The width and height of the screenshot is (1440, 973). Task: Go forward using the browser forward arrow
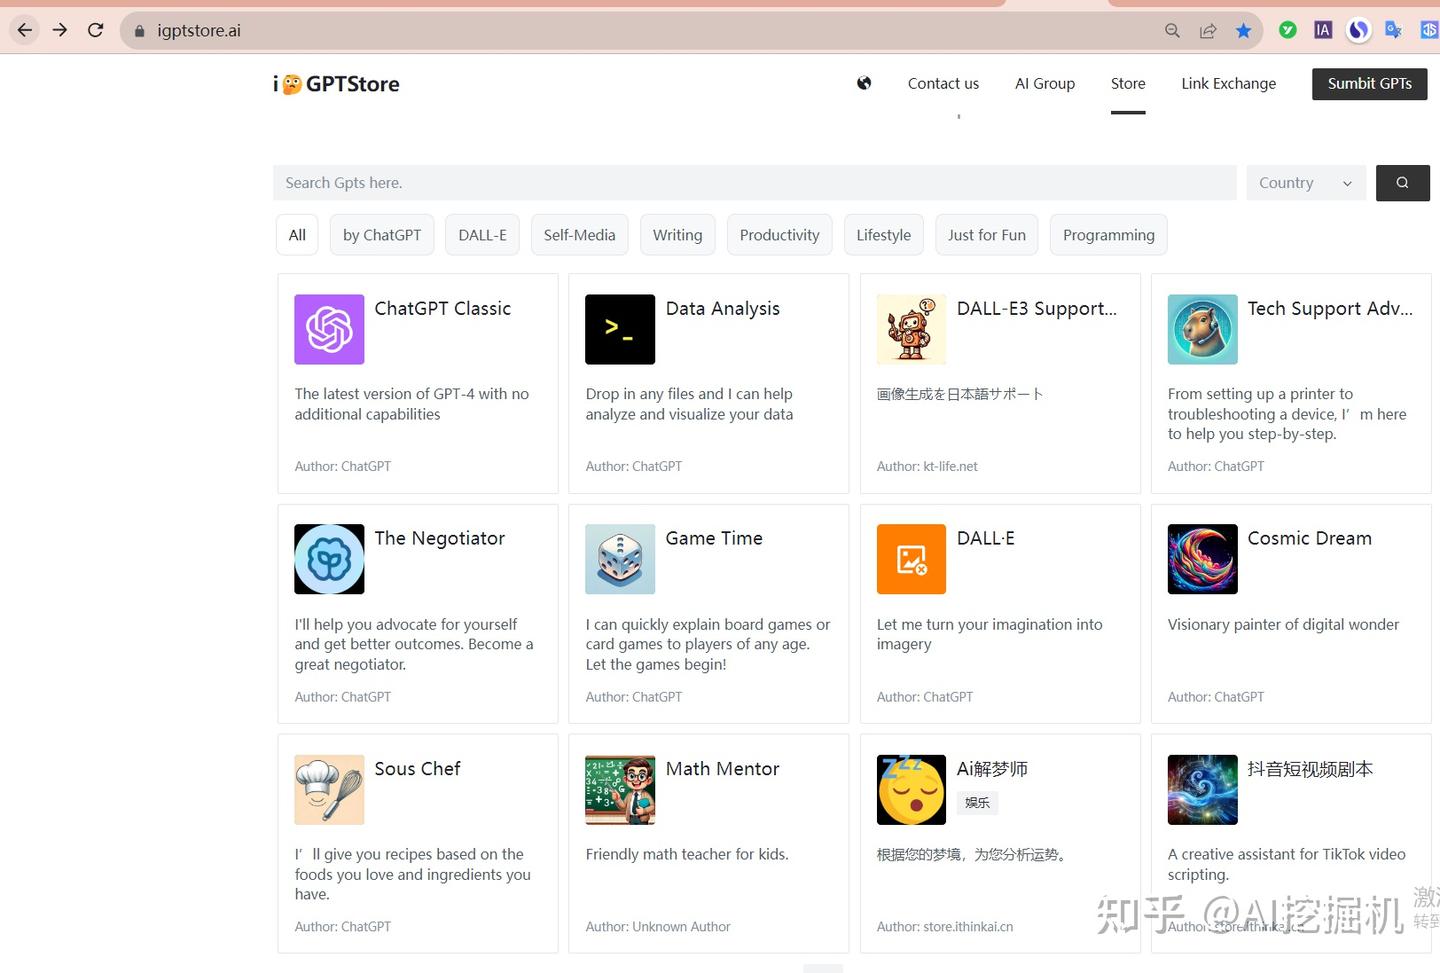(x=60, y=30)
